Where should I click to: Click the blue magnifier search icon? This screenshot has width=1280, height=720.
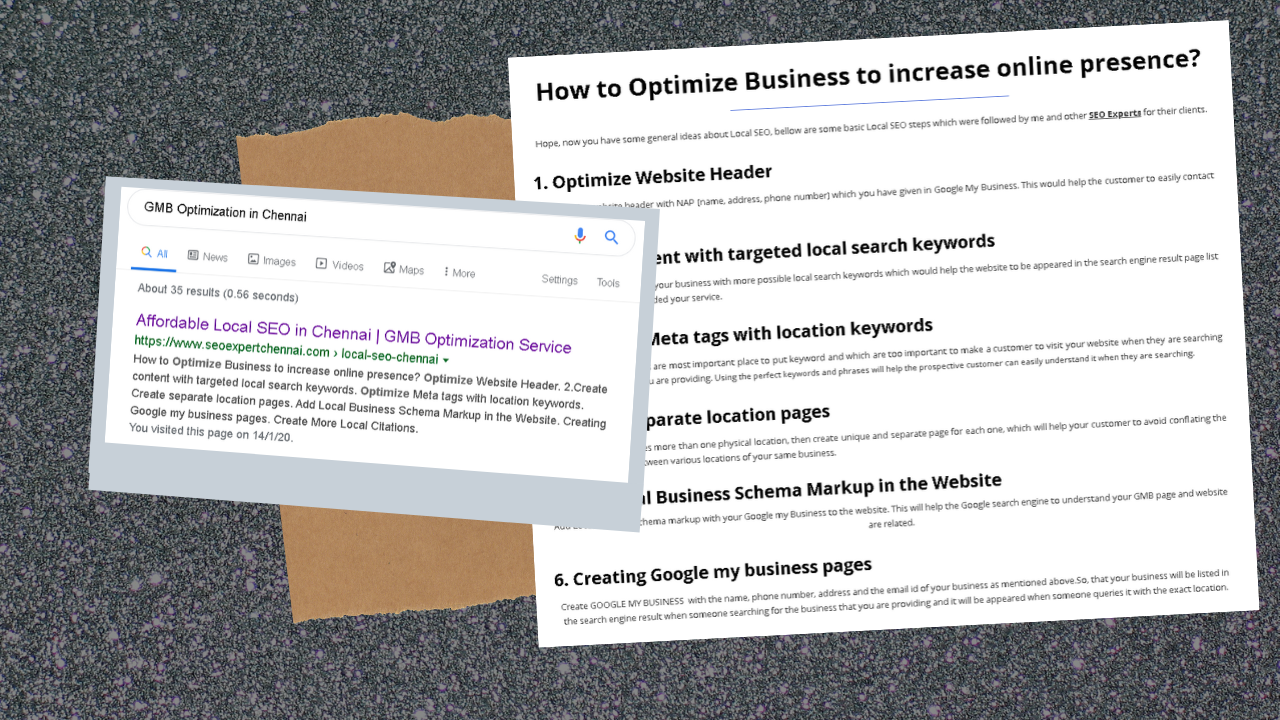point(611,237)
